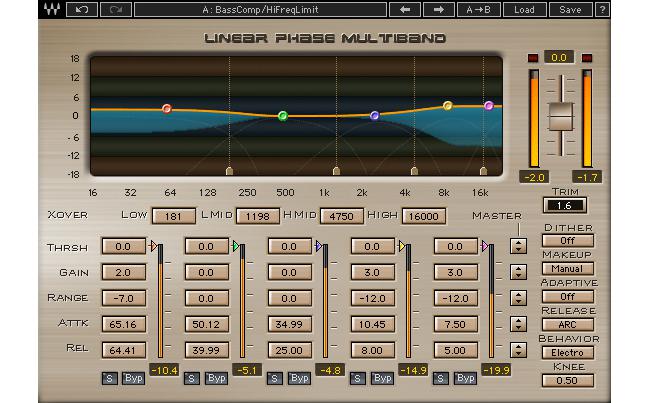Click the red band marker on graph
Screen dimensions: 650x403
(x=167, y=108)
